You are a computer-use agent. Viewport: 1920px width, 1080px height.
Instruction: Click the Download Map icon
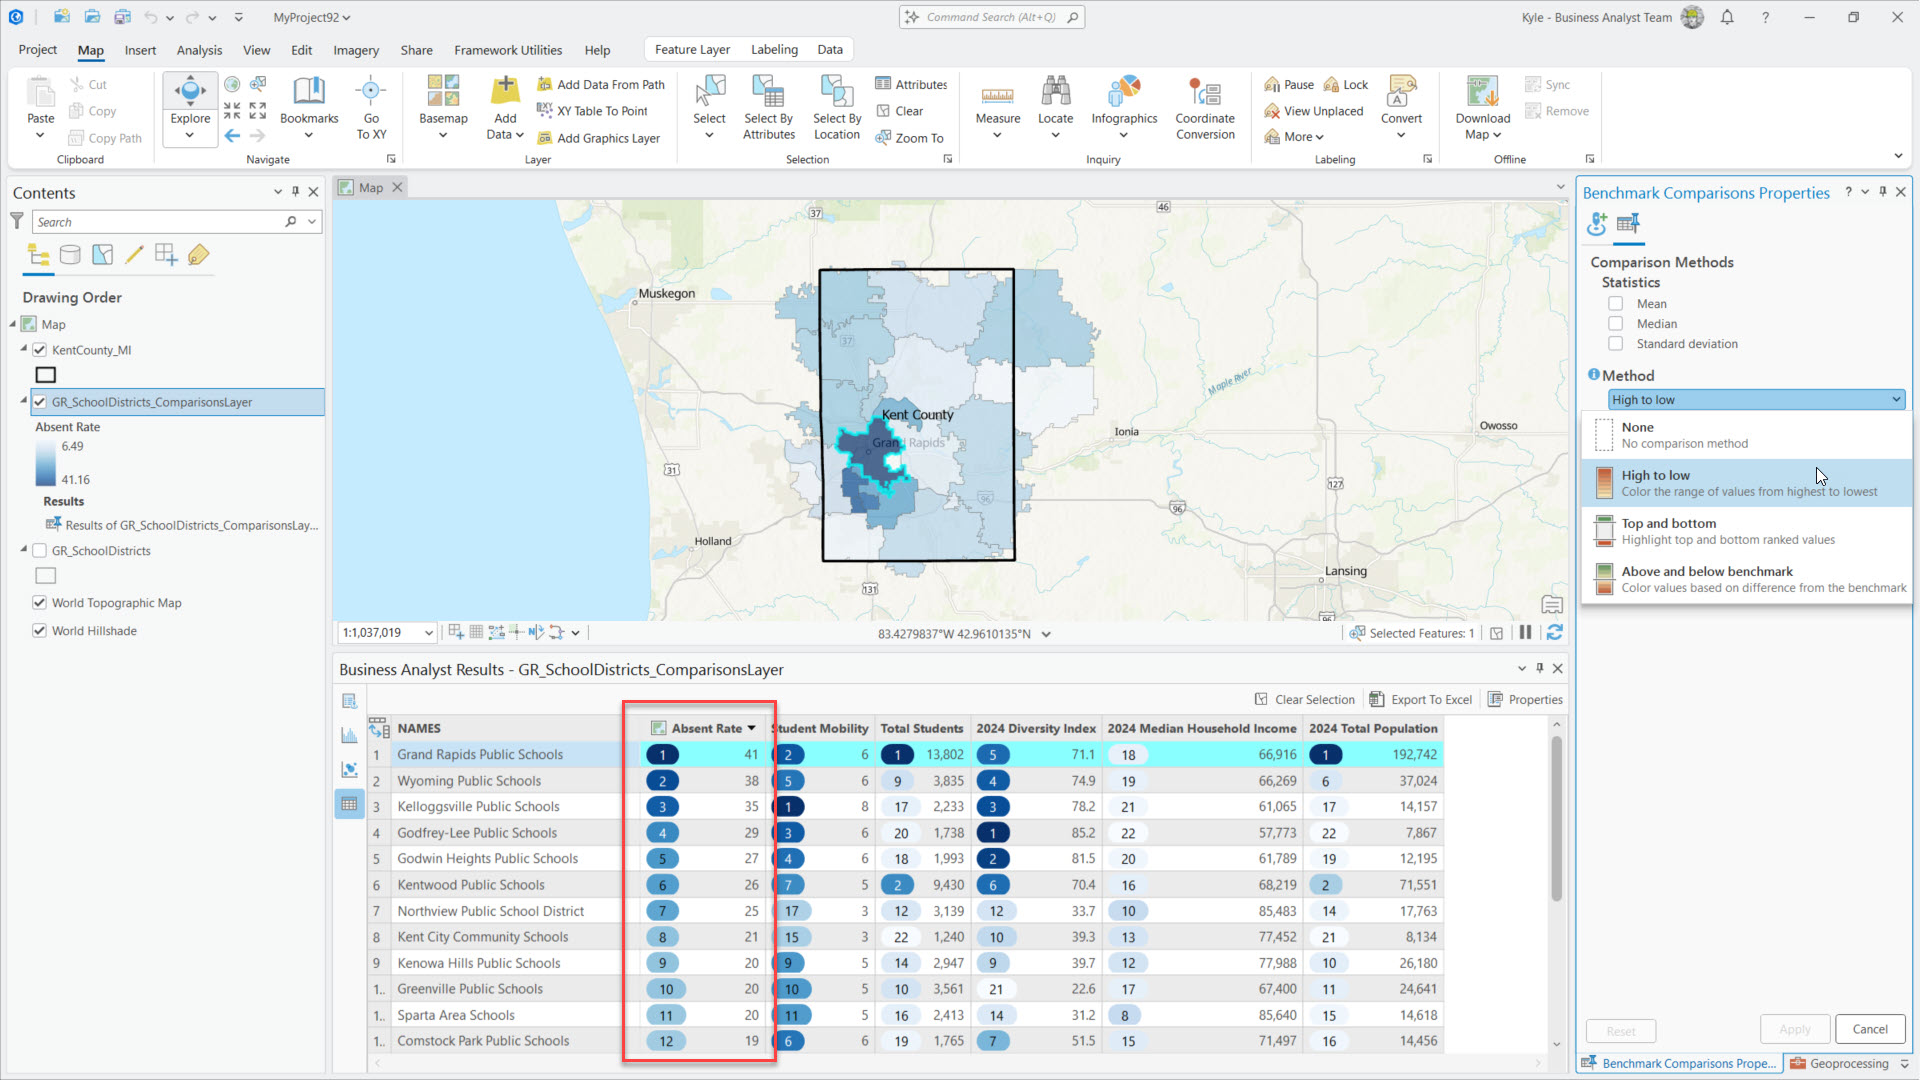click(1482, 94)
